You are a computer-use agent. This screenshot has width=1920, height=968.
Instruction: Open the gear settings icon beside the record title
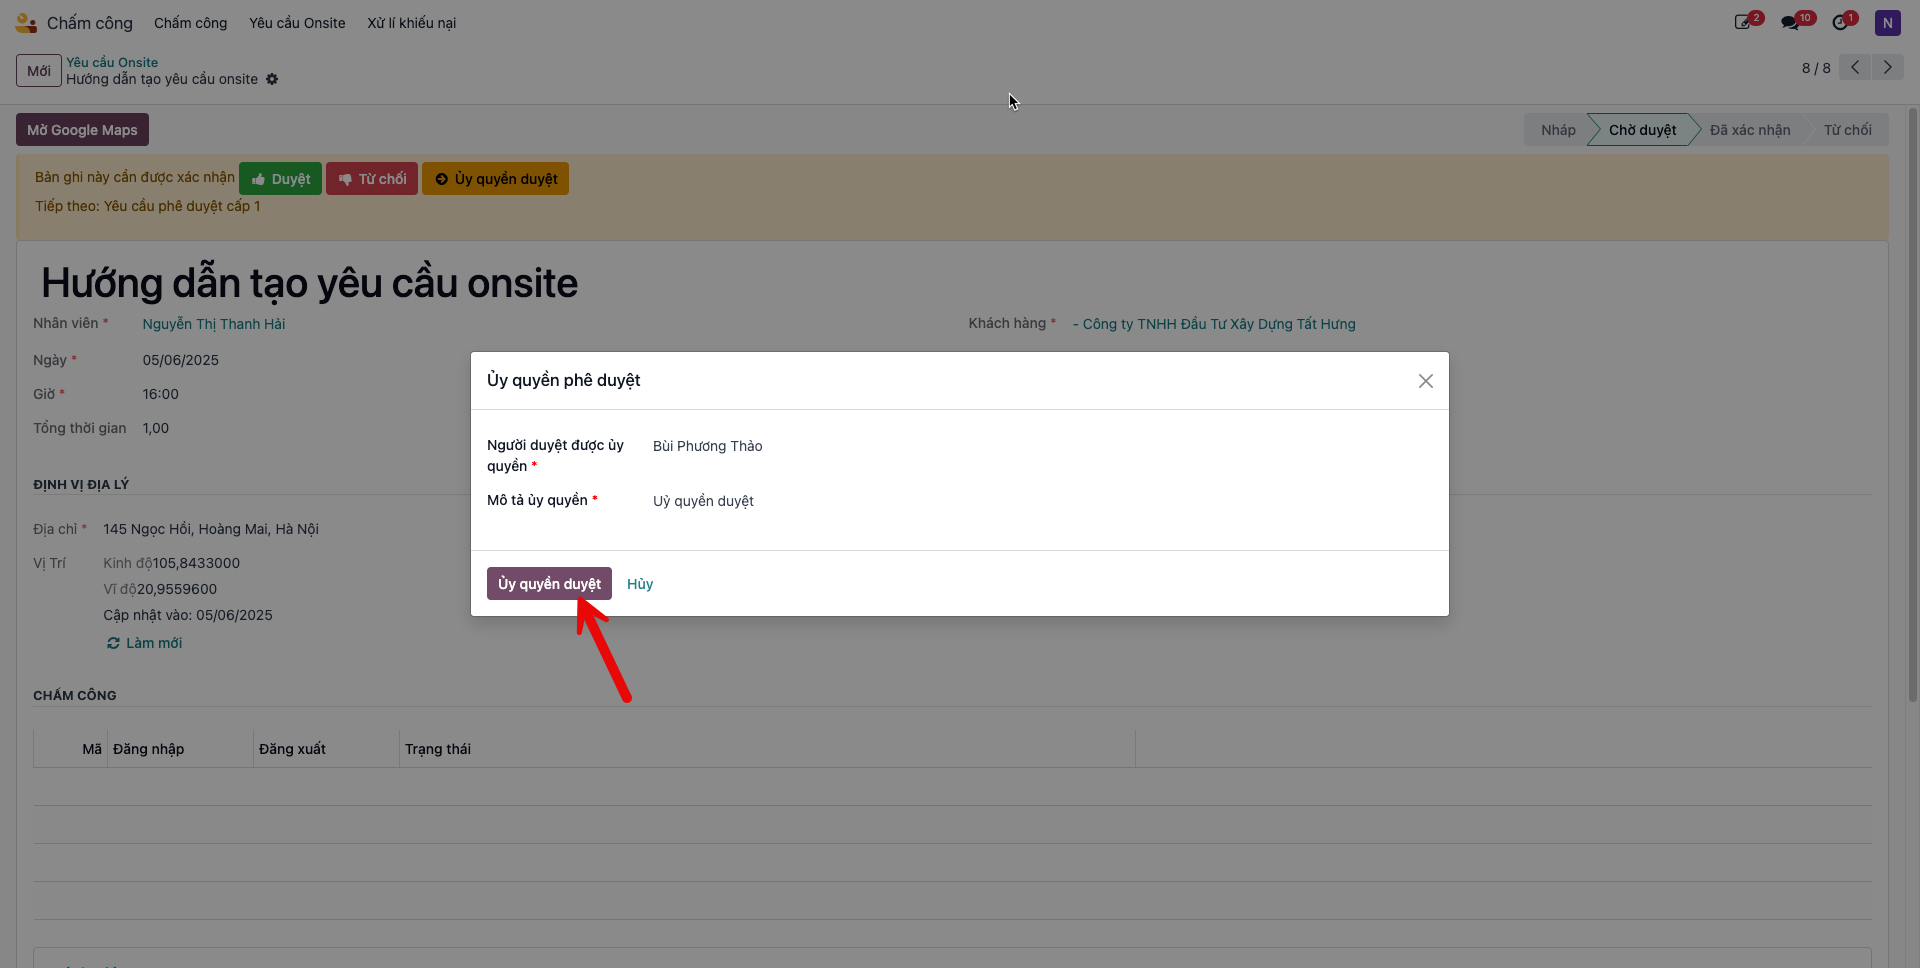pos(272,79)
